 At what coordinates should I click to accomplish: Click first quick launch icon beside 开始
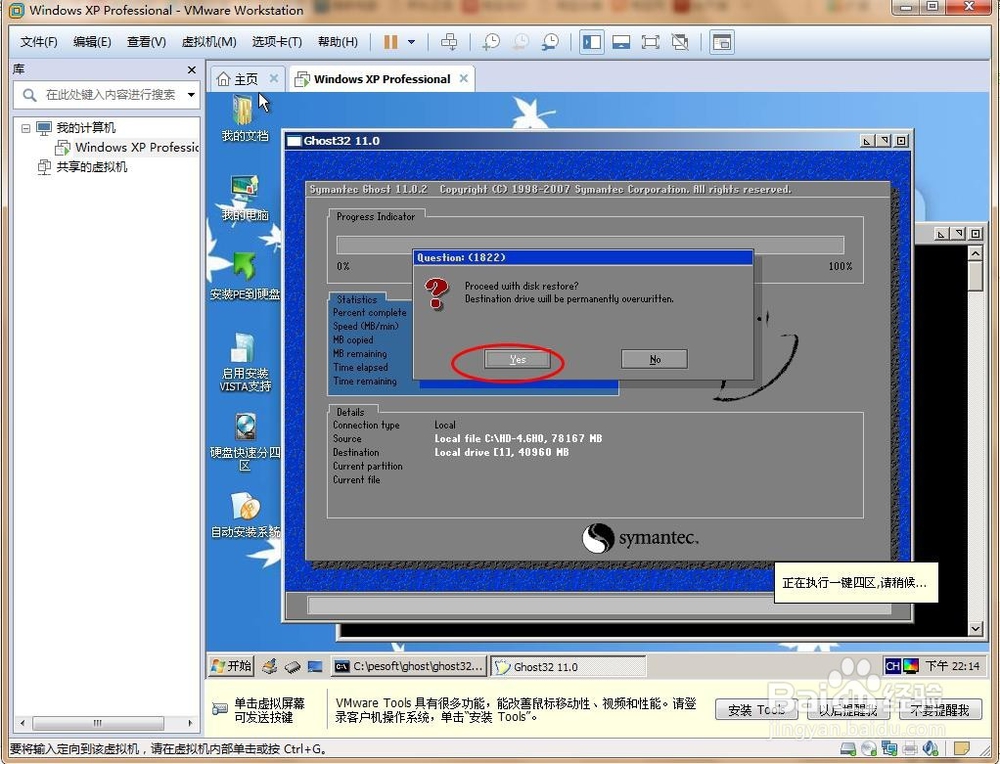coord(270,666)
